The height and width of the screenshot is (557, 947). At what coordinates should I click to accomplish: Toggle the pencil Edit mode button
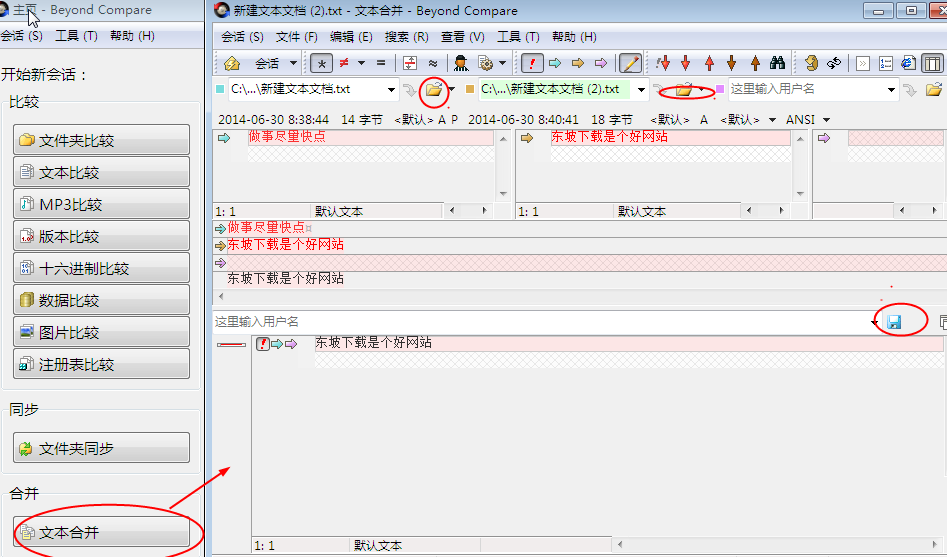coord(630,63)
